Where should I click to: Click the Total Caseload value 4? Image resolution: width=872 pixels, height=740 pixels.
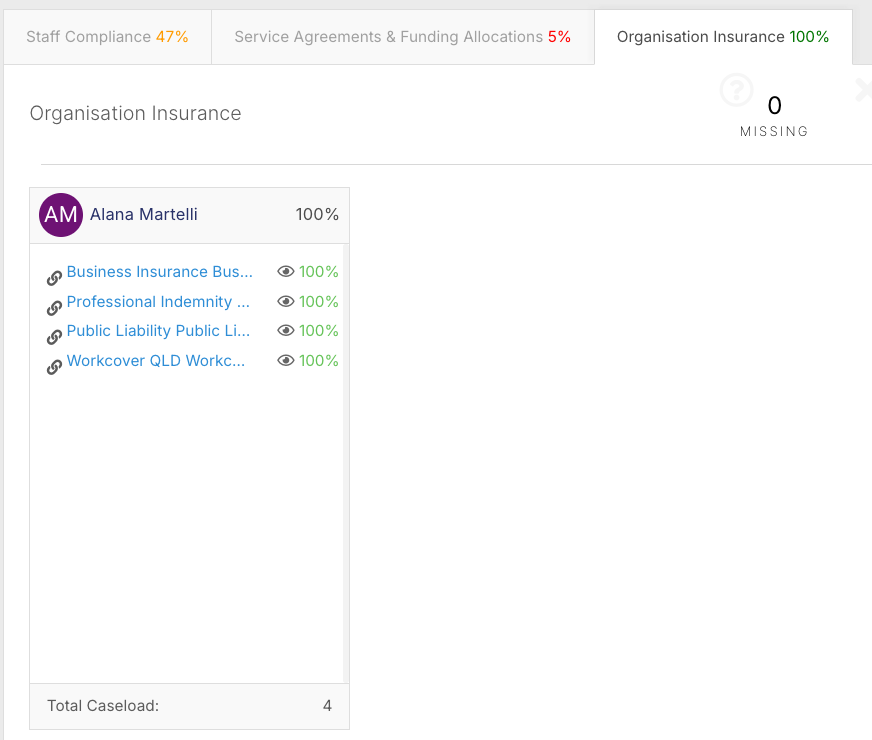click(x=328, y=706)
